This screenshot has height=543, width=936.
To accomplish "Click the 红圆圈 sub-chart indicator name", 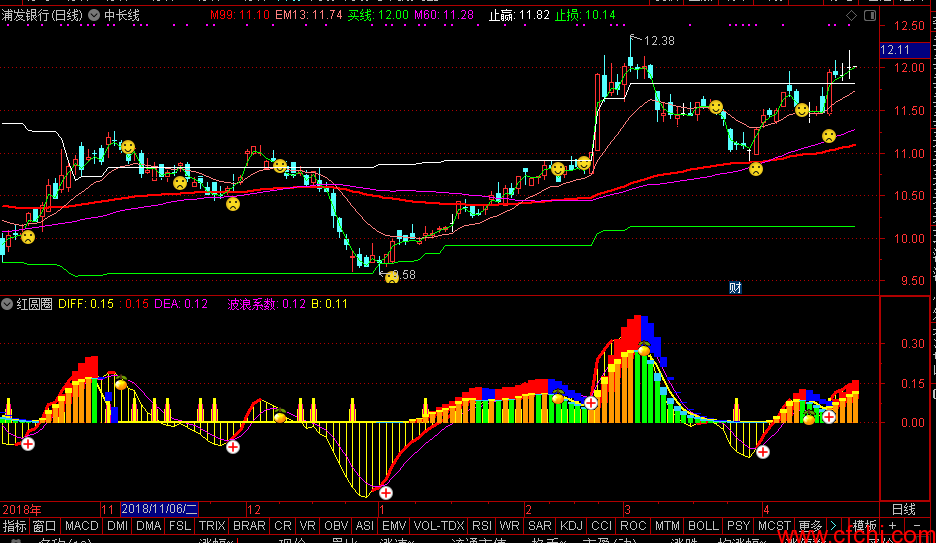I will pyautogui.click(x=34, y=304).
